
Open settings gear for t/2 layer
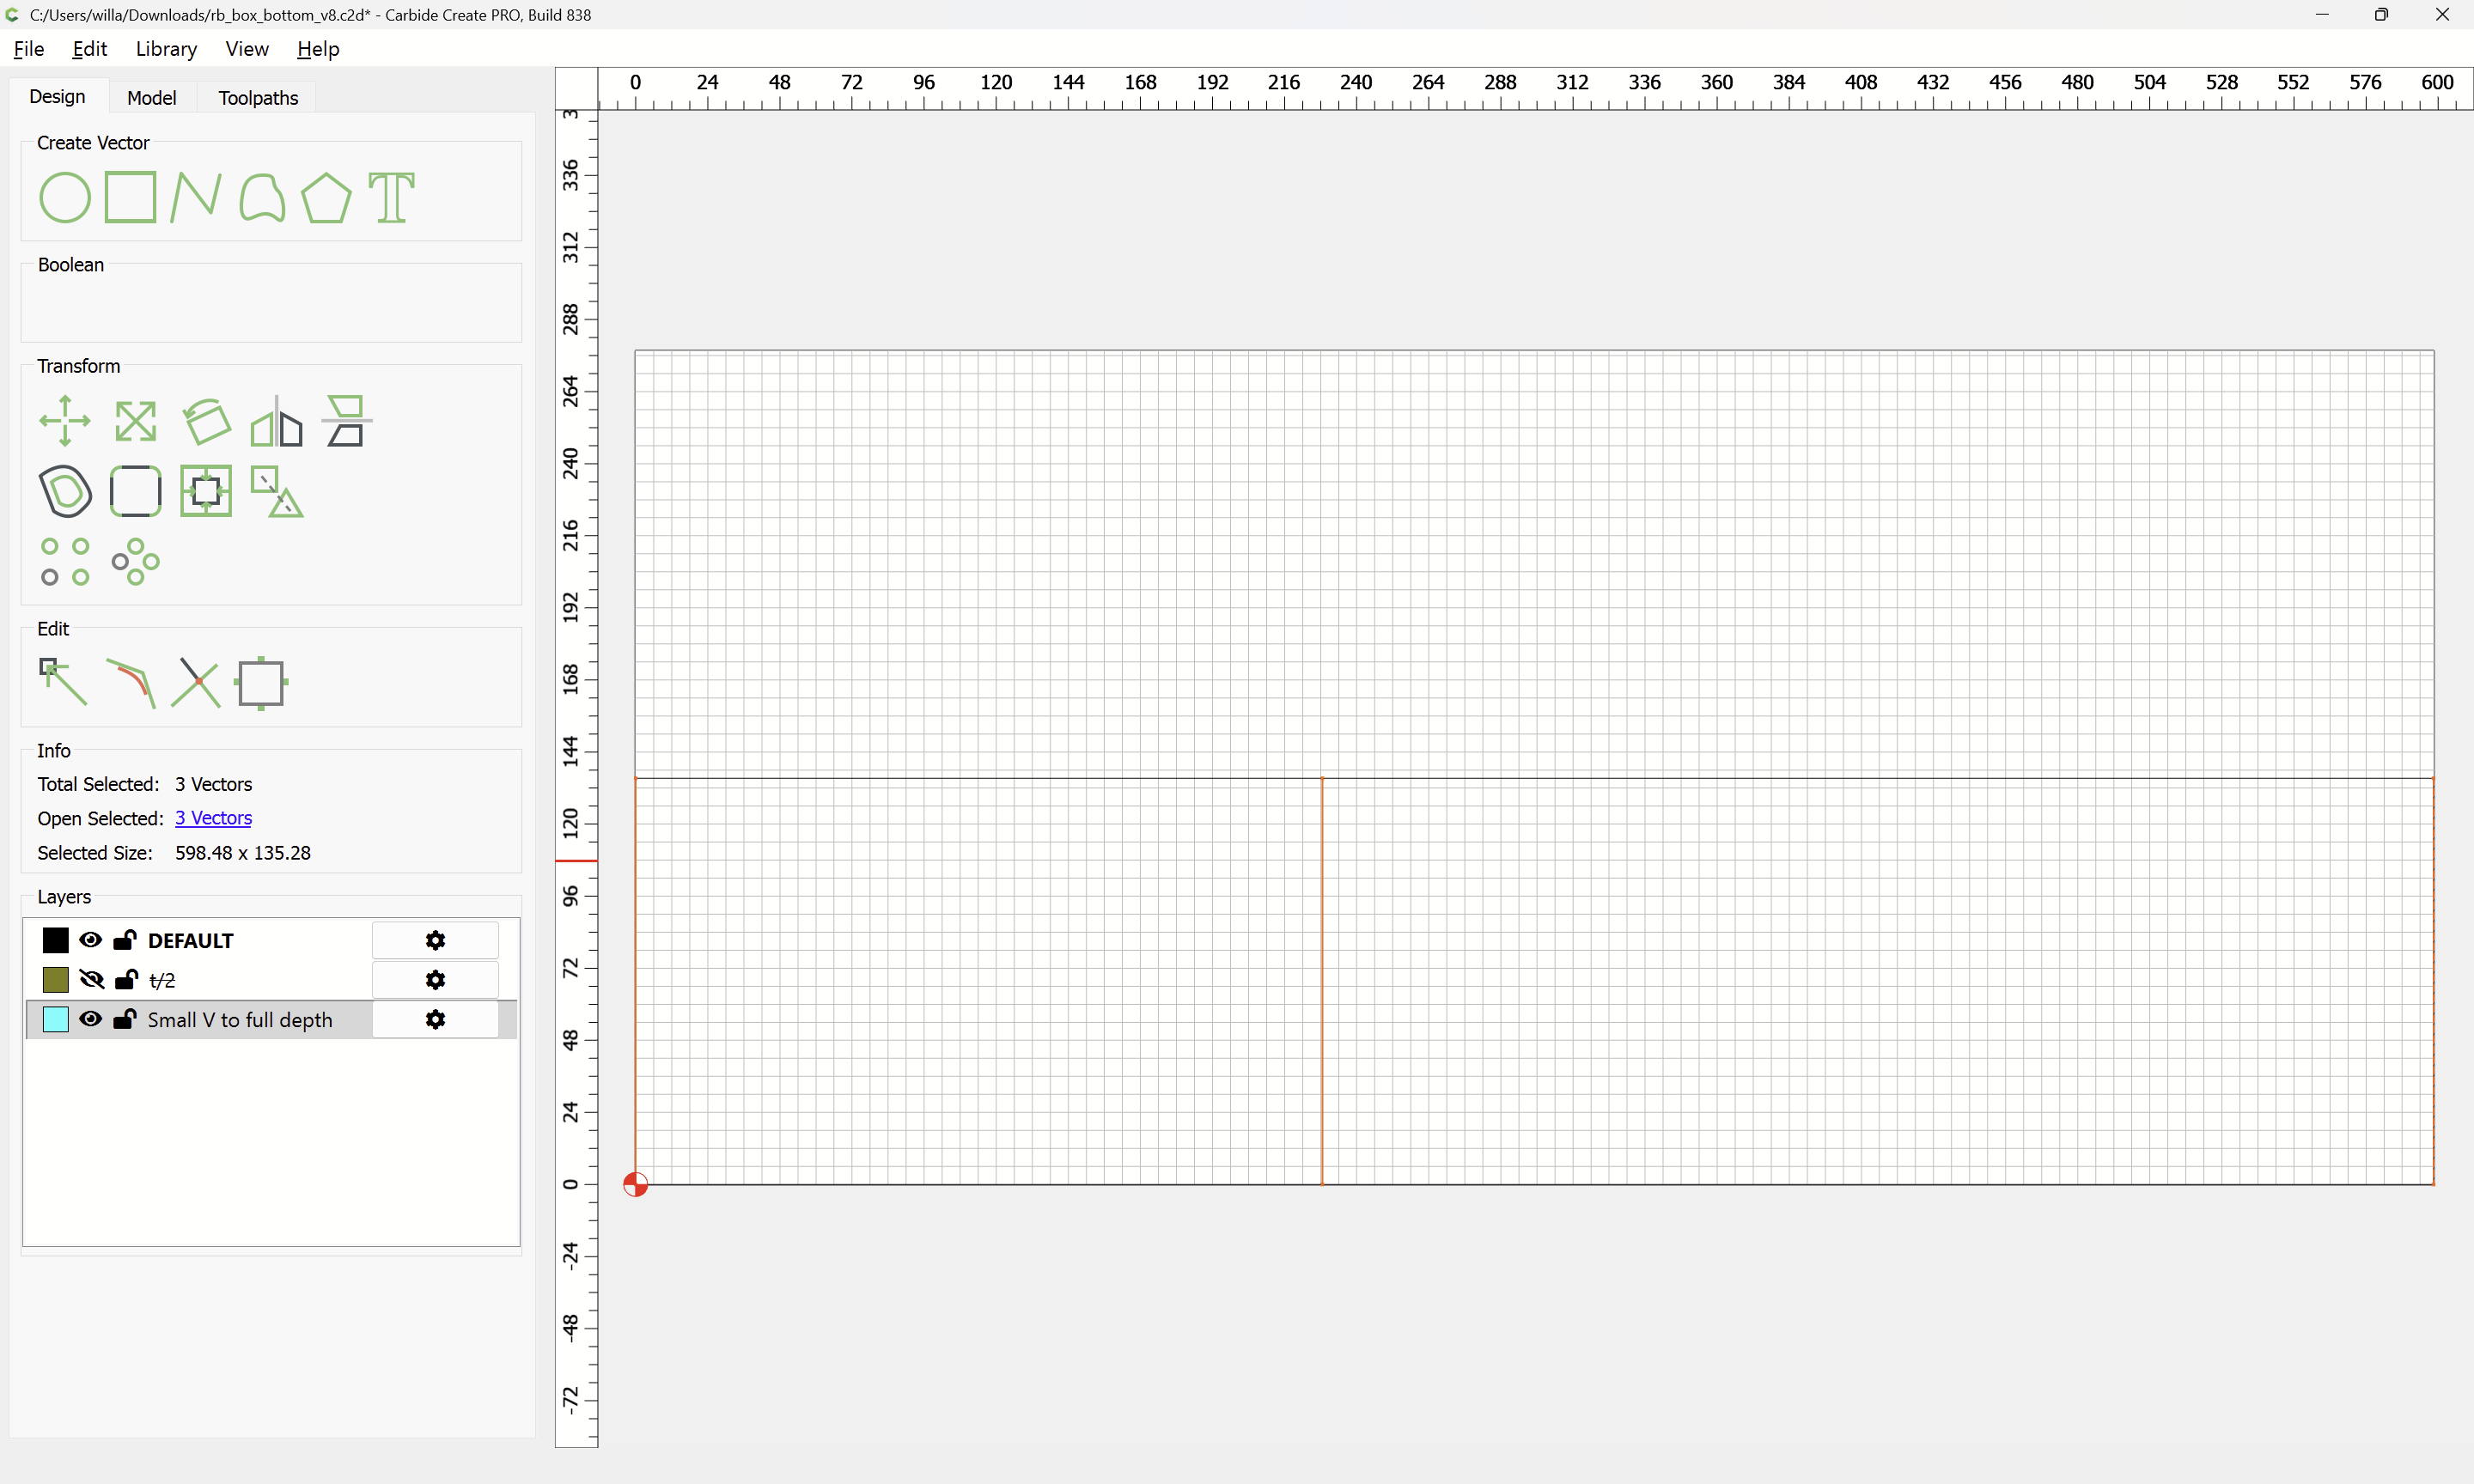pos(435,980)
